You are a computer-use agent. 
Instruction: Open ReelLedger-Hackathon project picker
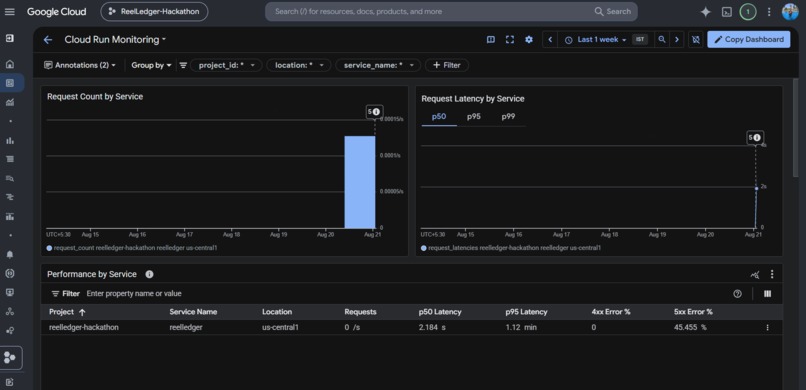[154, 12]
